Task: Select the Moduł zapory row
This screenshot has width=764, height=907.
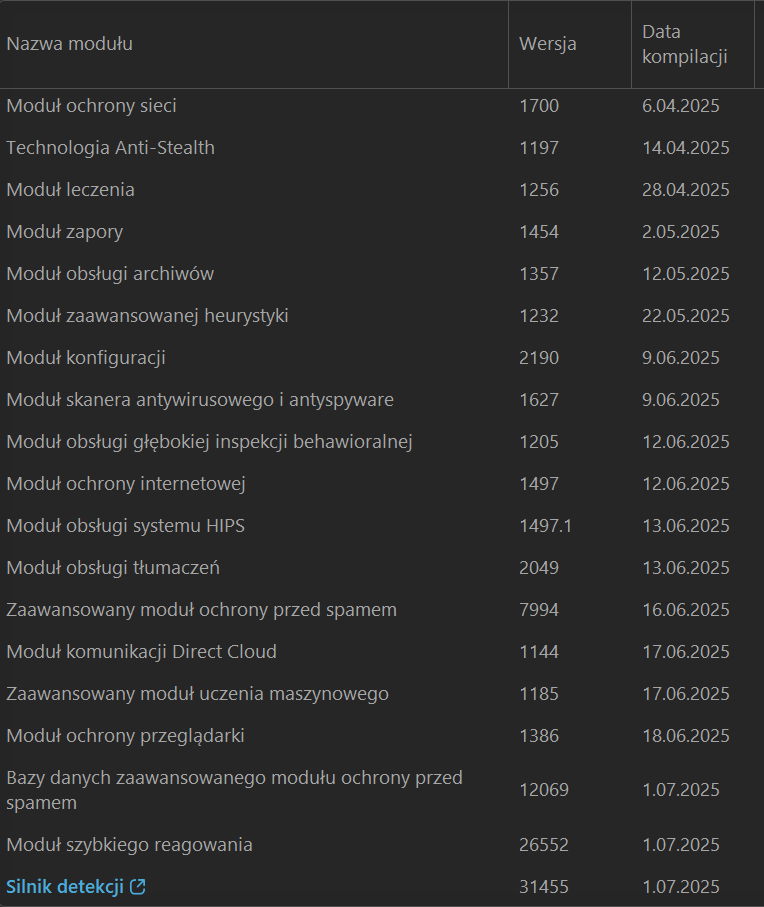Action: [x=65, y=232]
